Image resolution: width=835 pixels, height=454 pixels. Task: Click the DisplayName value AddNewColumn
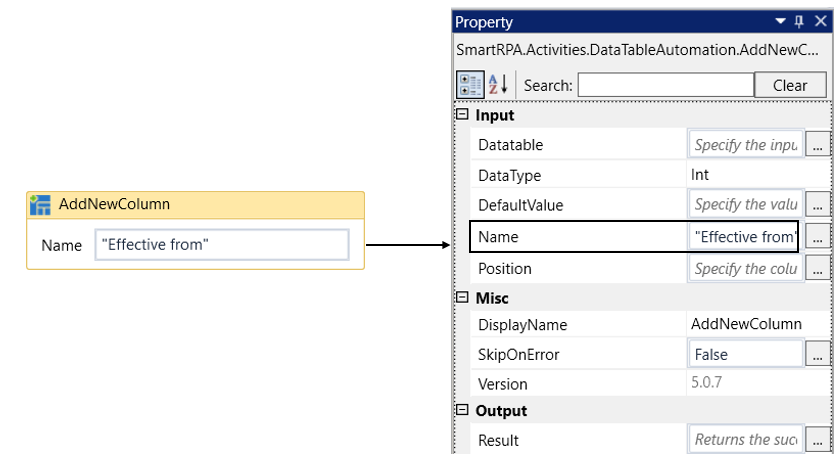click(745, 324)
